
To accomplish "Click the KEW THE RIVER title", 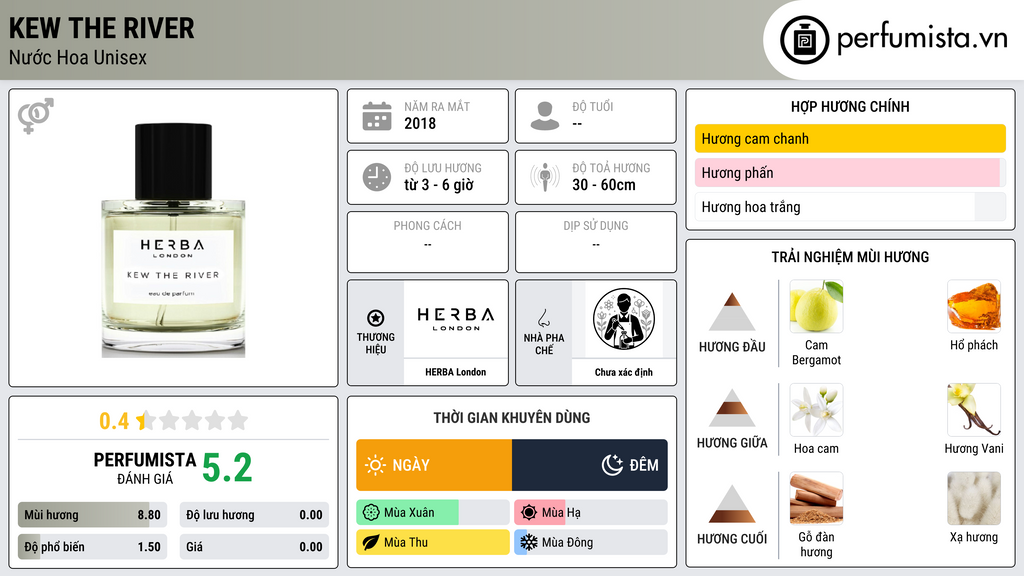I will click(101, 28).
